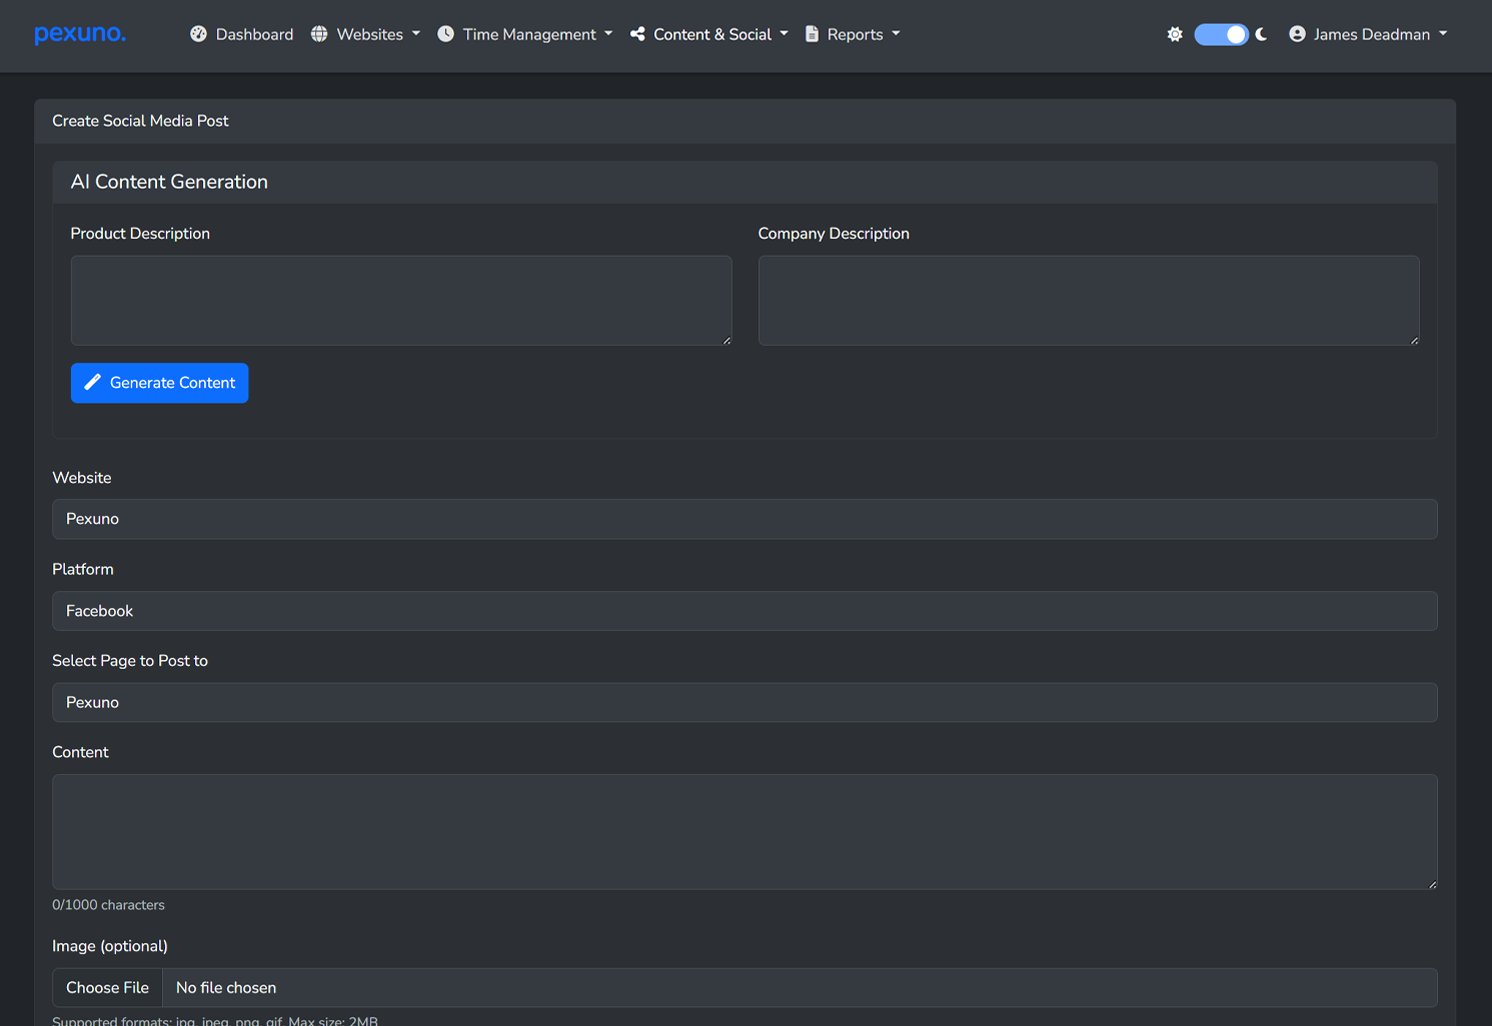Click the 'Product Description' label
The width and height of the screenshot is (1492, 1026).
(140, 233)
